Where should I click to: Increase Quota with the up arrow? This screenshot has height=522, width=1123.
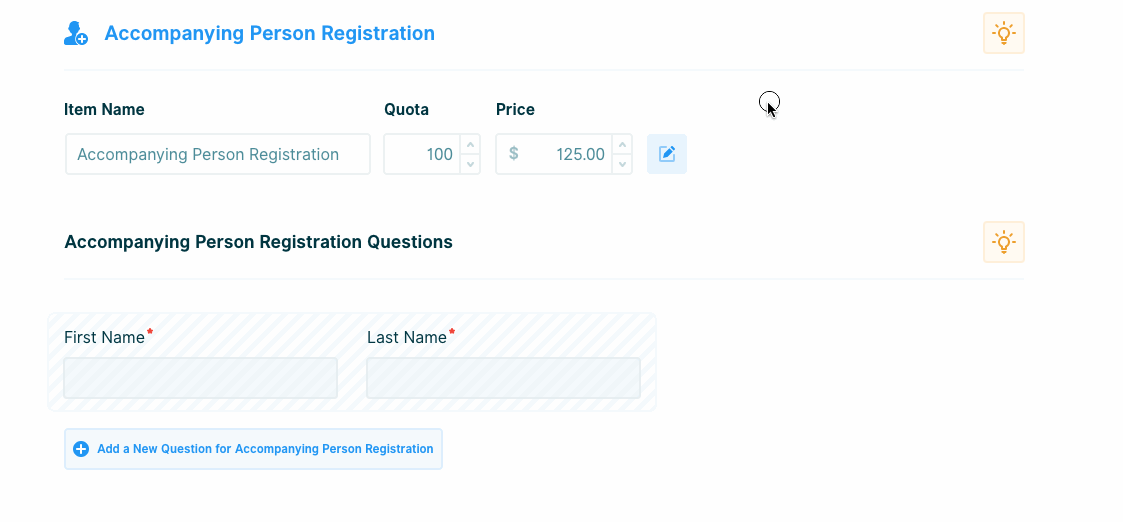pyautogui.click(x=470, y=145)
